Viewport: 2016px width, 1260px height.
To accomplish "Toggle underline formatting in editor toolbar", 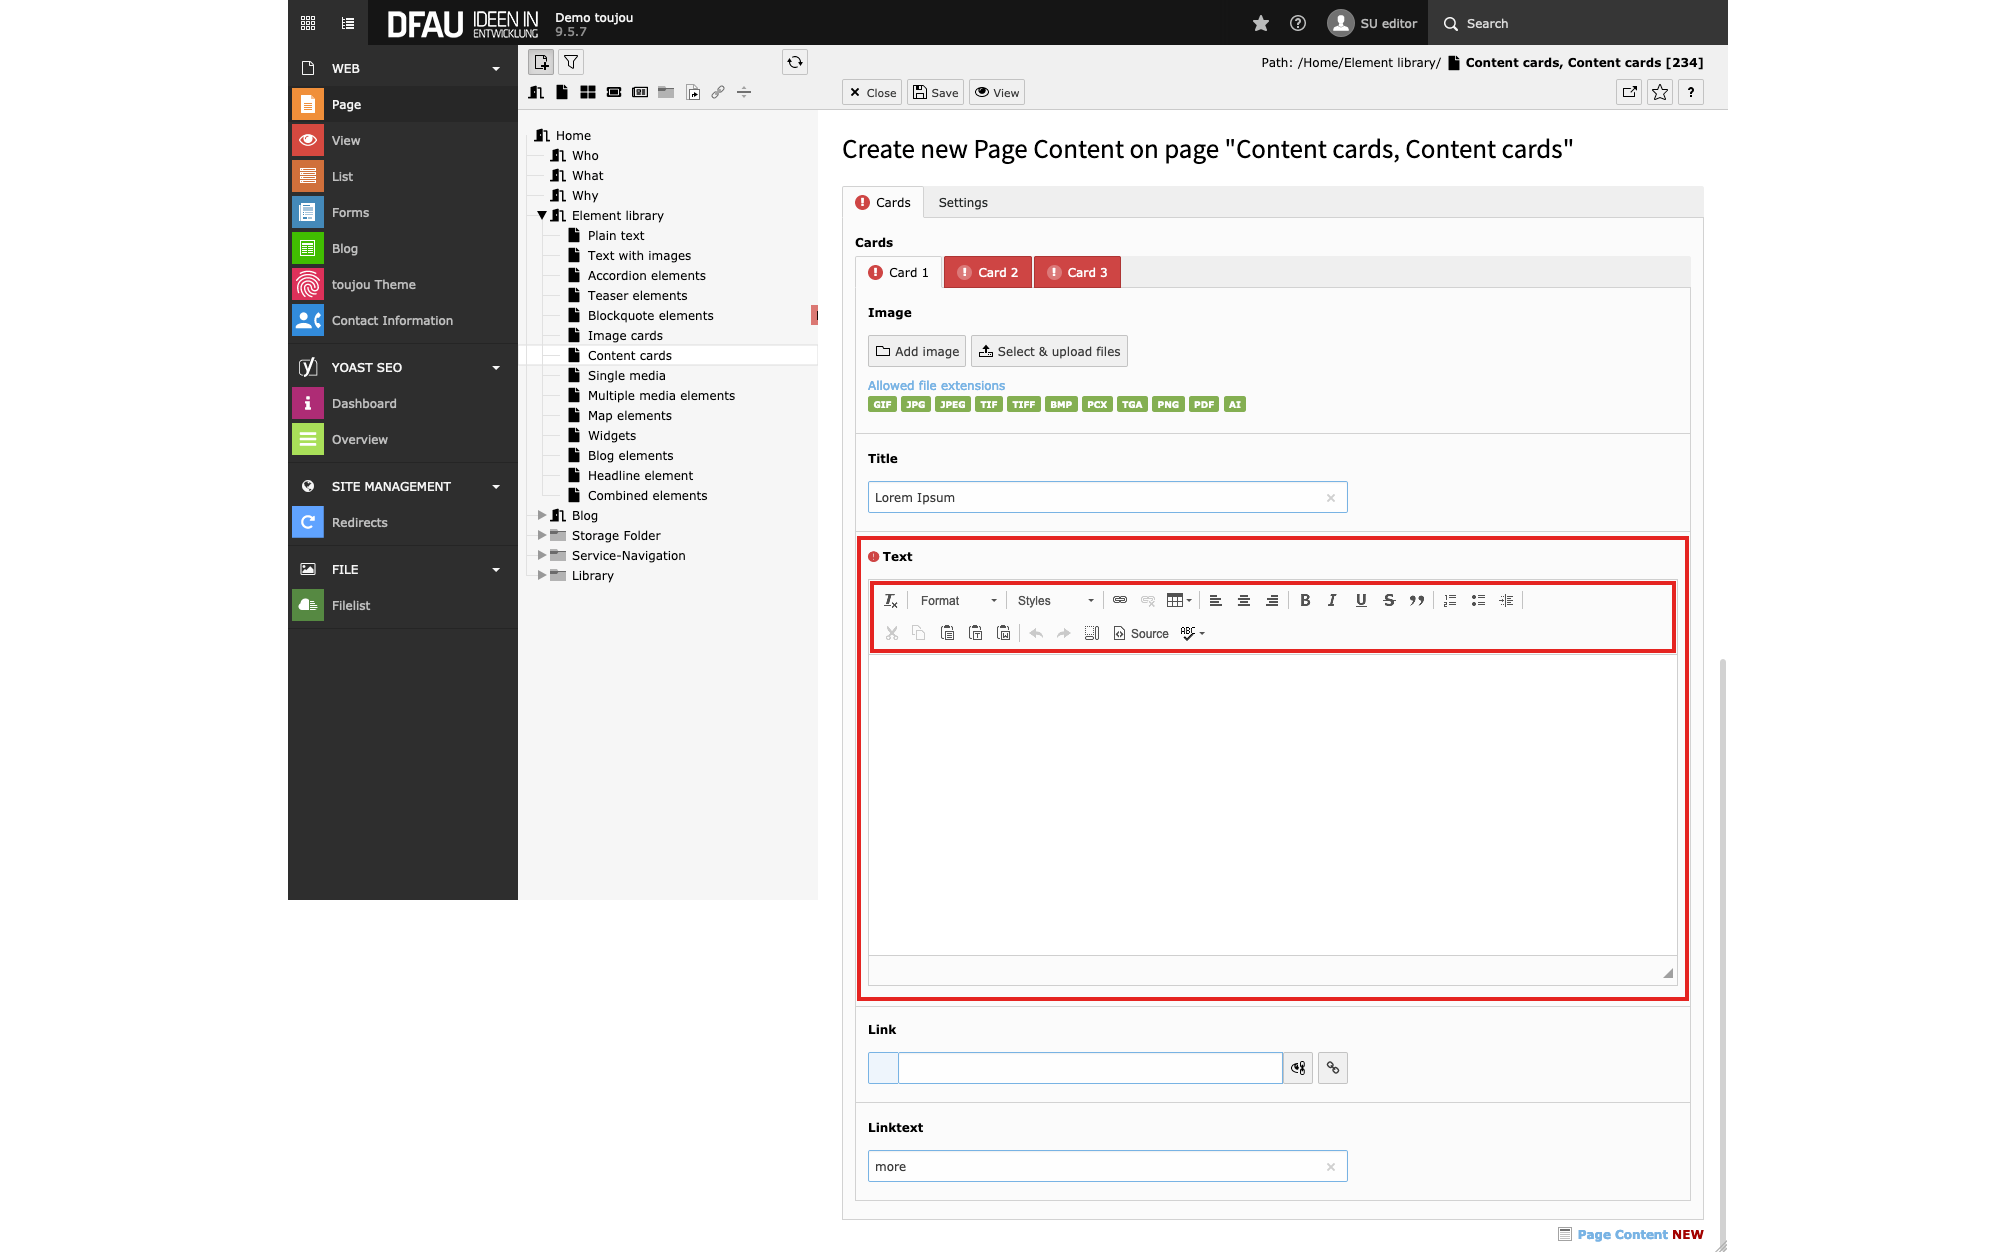I will coord(1361,600).
